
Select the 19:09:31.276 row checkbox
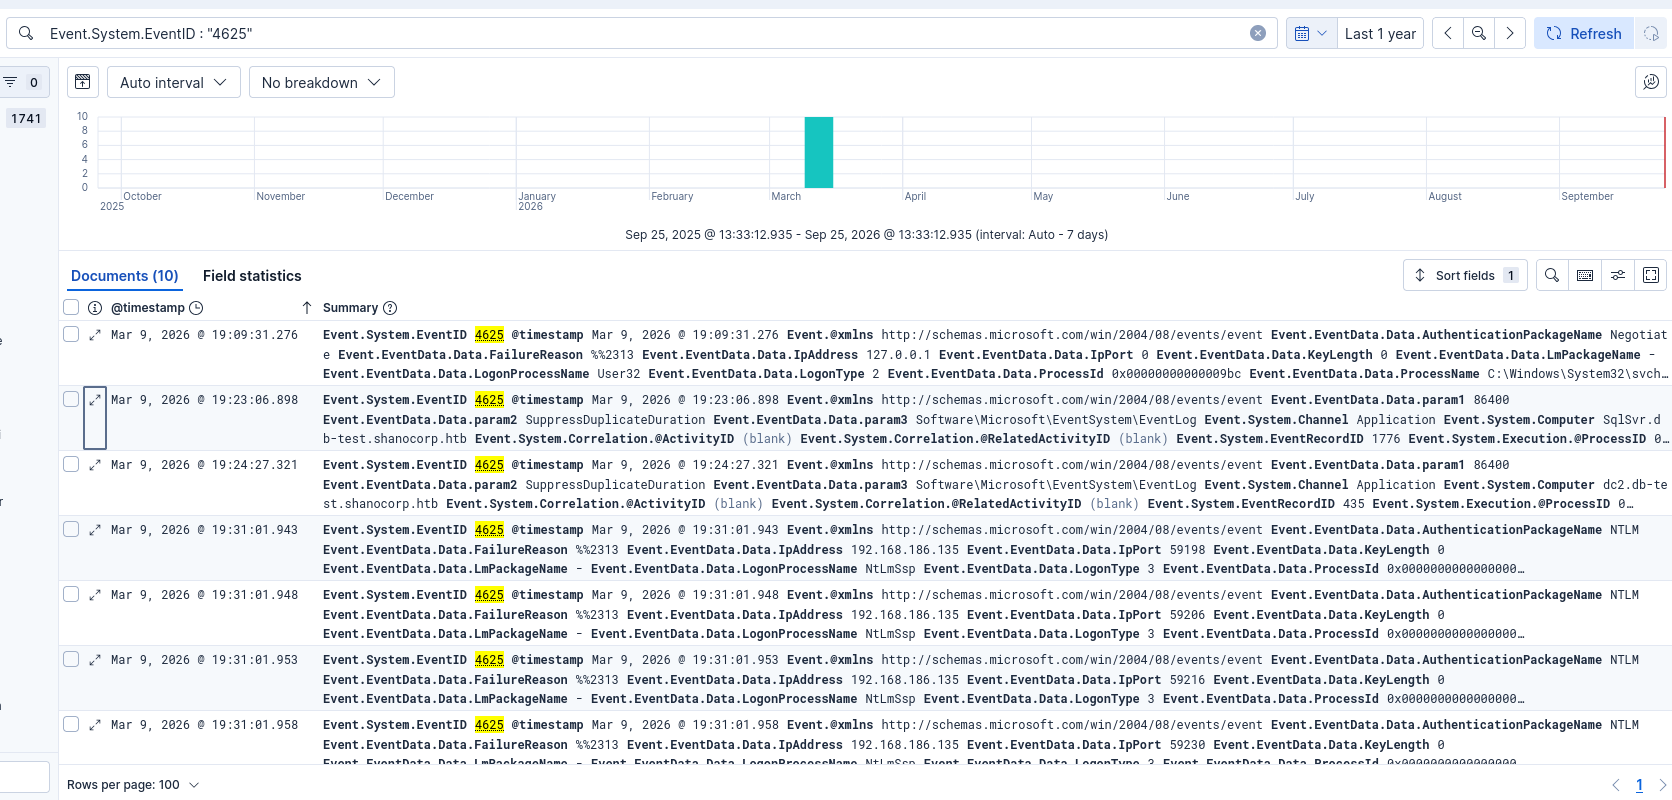click(x=71, y=334)
